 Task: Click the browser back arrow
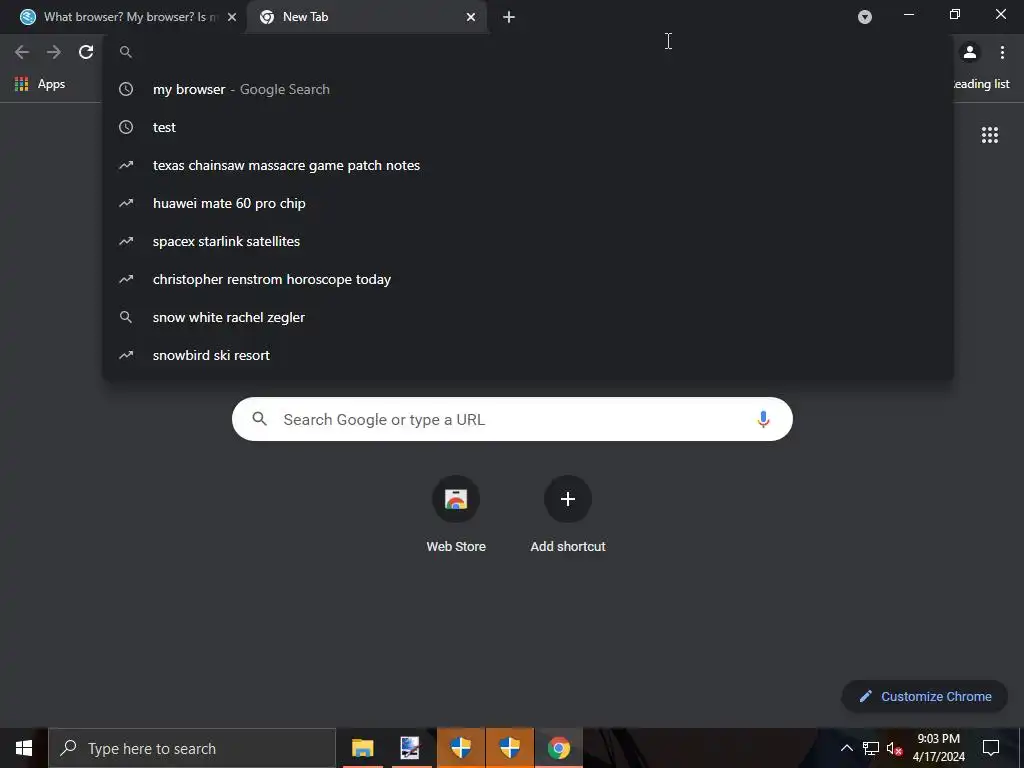coord(22,52)
